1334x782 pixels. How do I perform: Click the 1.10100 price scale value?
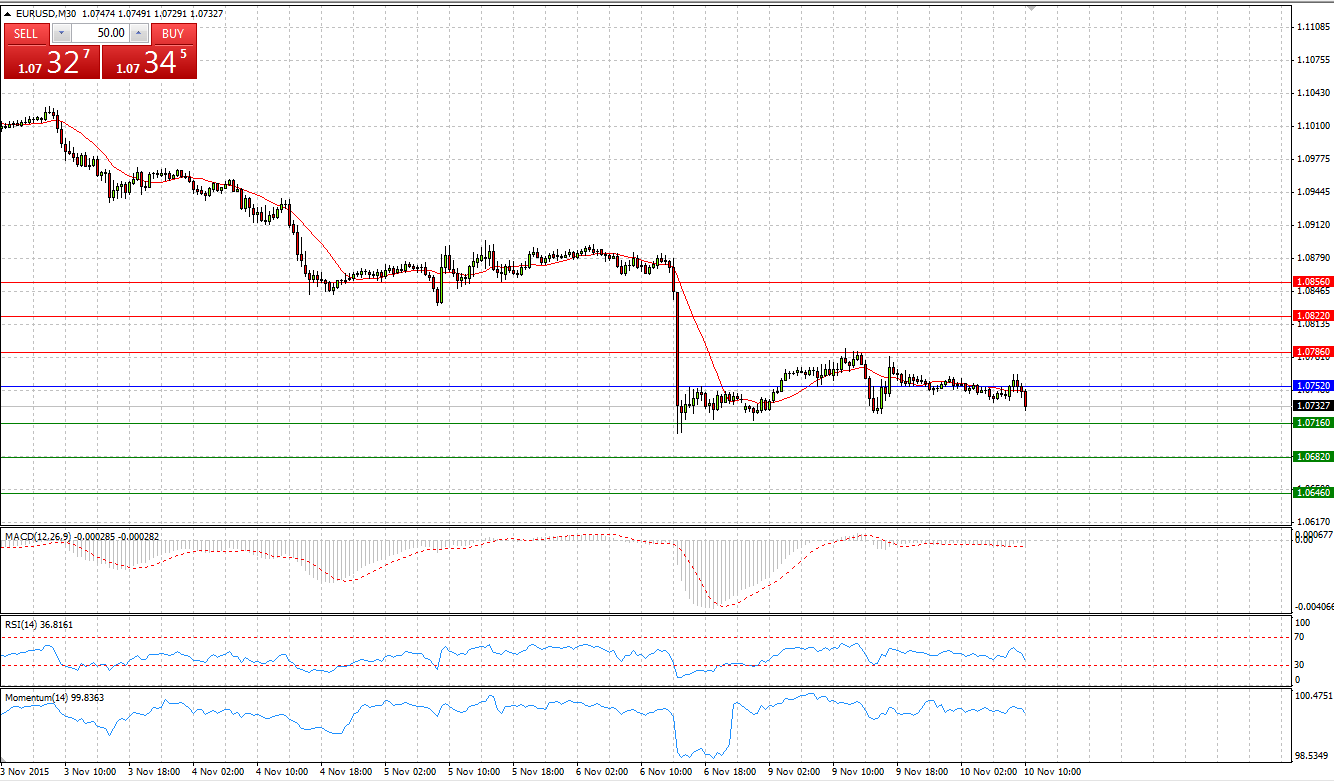coord(1312,126)
